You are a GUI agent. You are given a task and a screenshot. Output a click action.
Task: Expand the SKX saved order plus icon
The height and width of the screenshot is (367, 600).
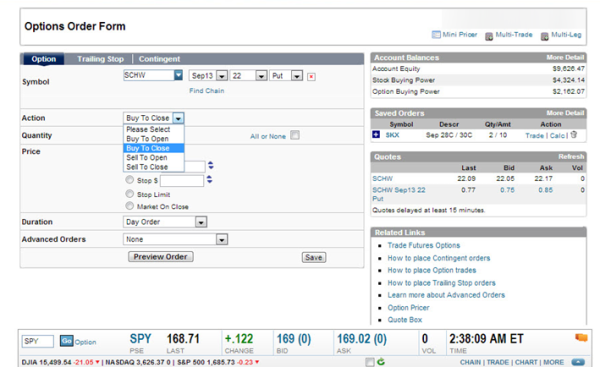[376, 134]
